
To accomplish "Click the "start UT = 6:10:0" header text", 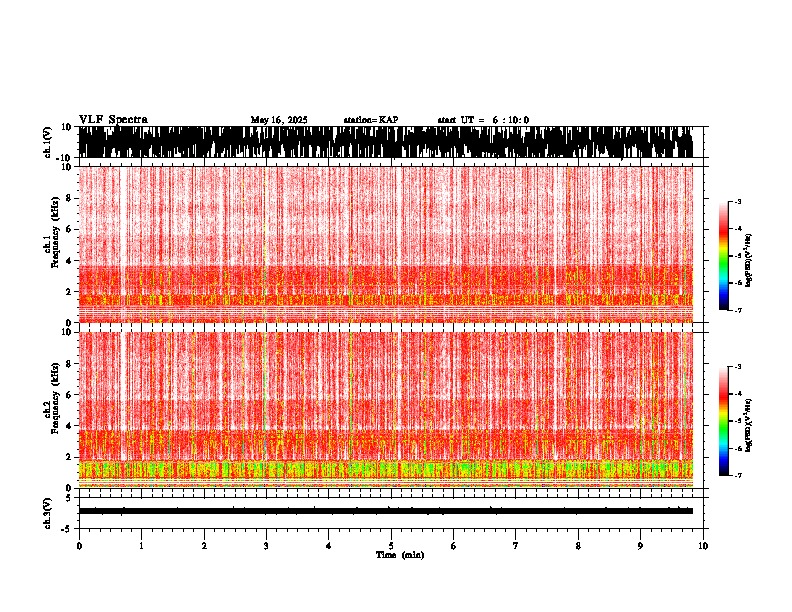I will point(483,120).
